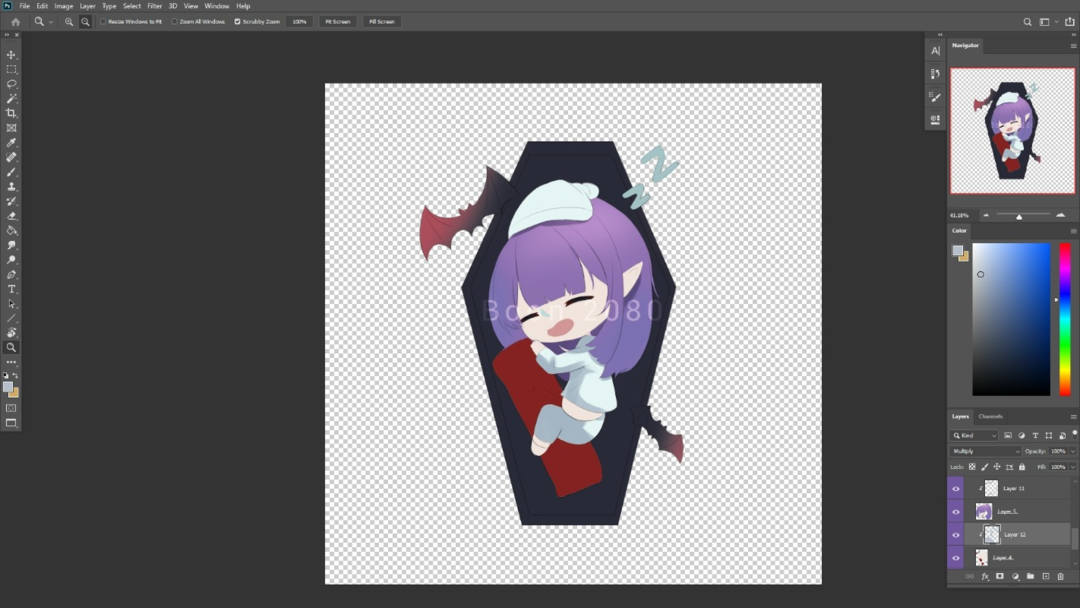Select the Brush tool

pos(12,172)
